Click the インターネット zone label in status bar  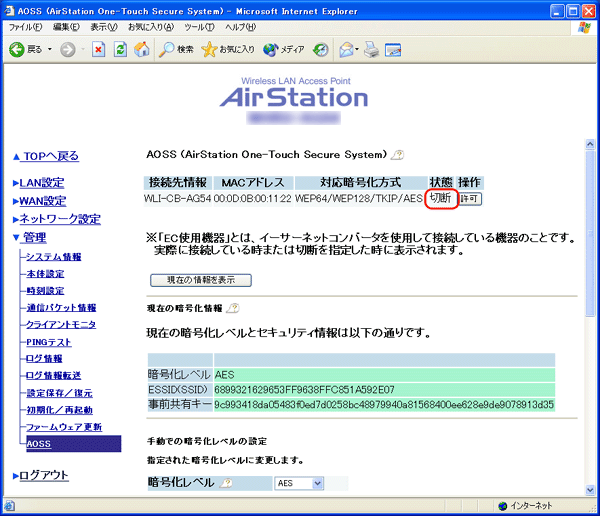(x=531, y=506)
